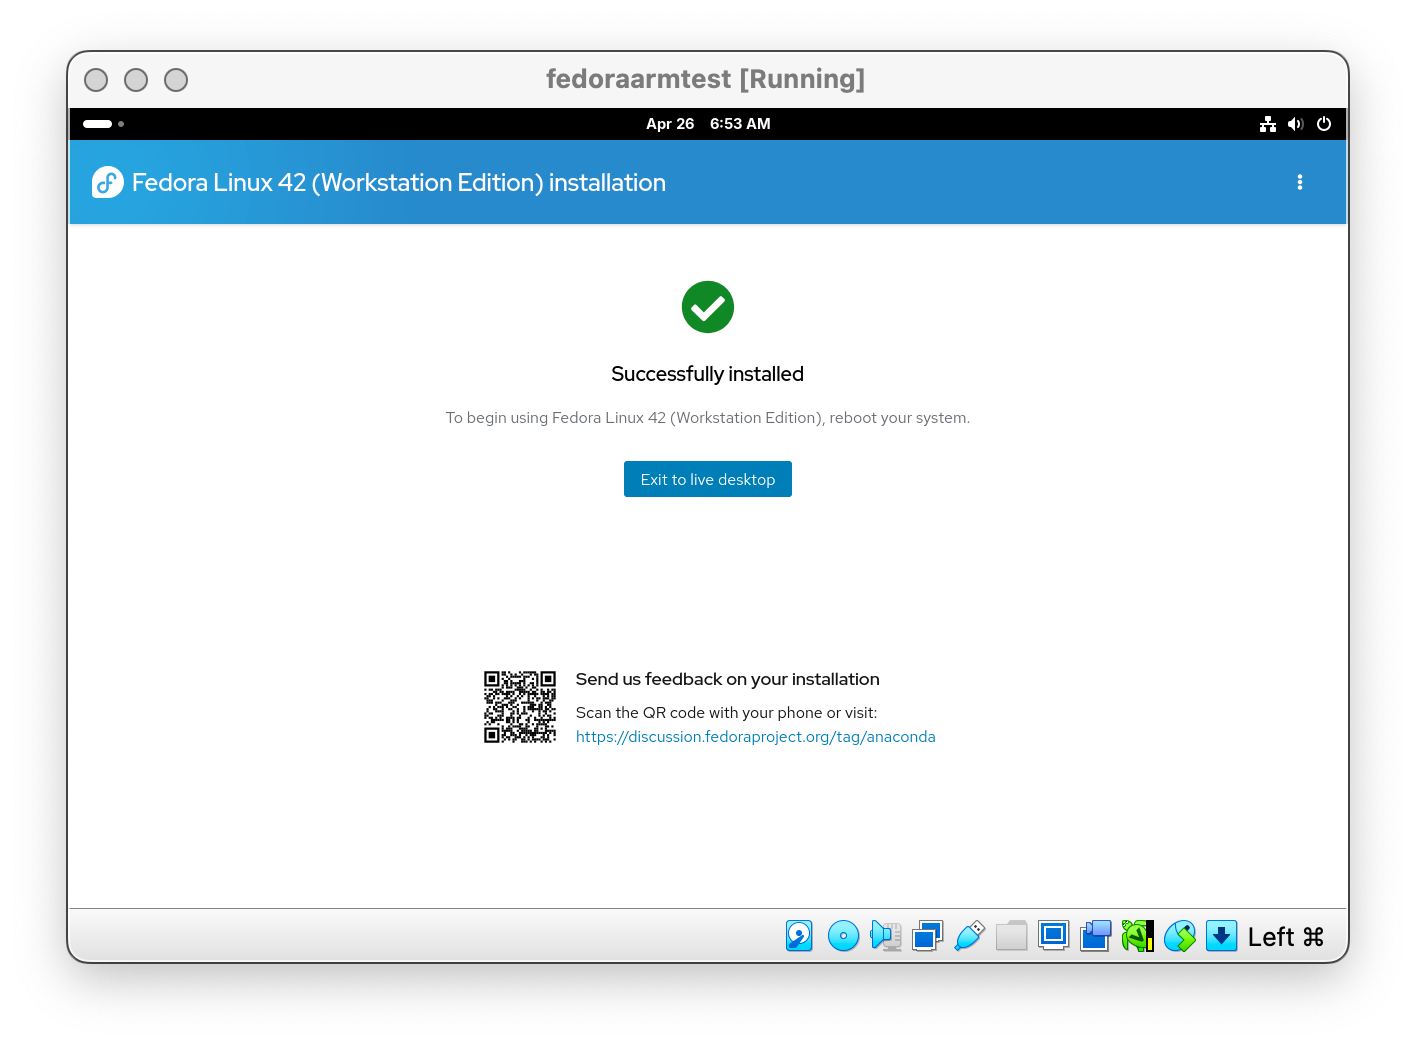Screen dimensions: 1416x1046
Task: Open the discussion.fedoraproject.org anaconda link
Action: (x=755, y=737)
